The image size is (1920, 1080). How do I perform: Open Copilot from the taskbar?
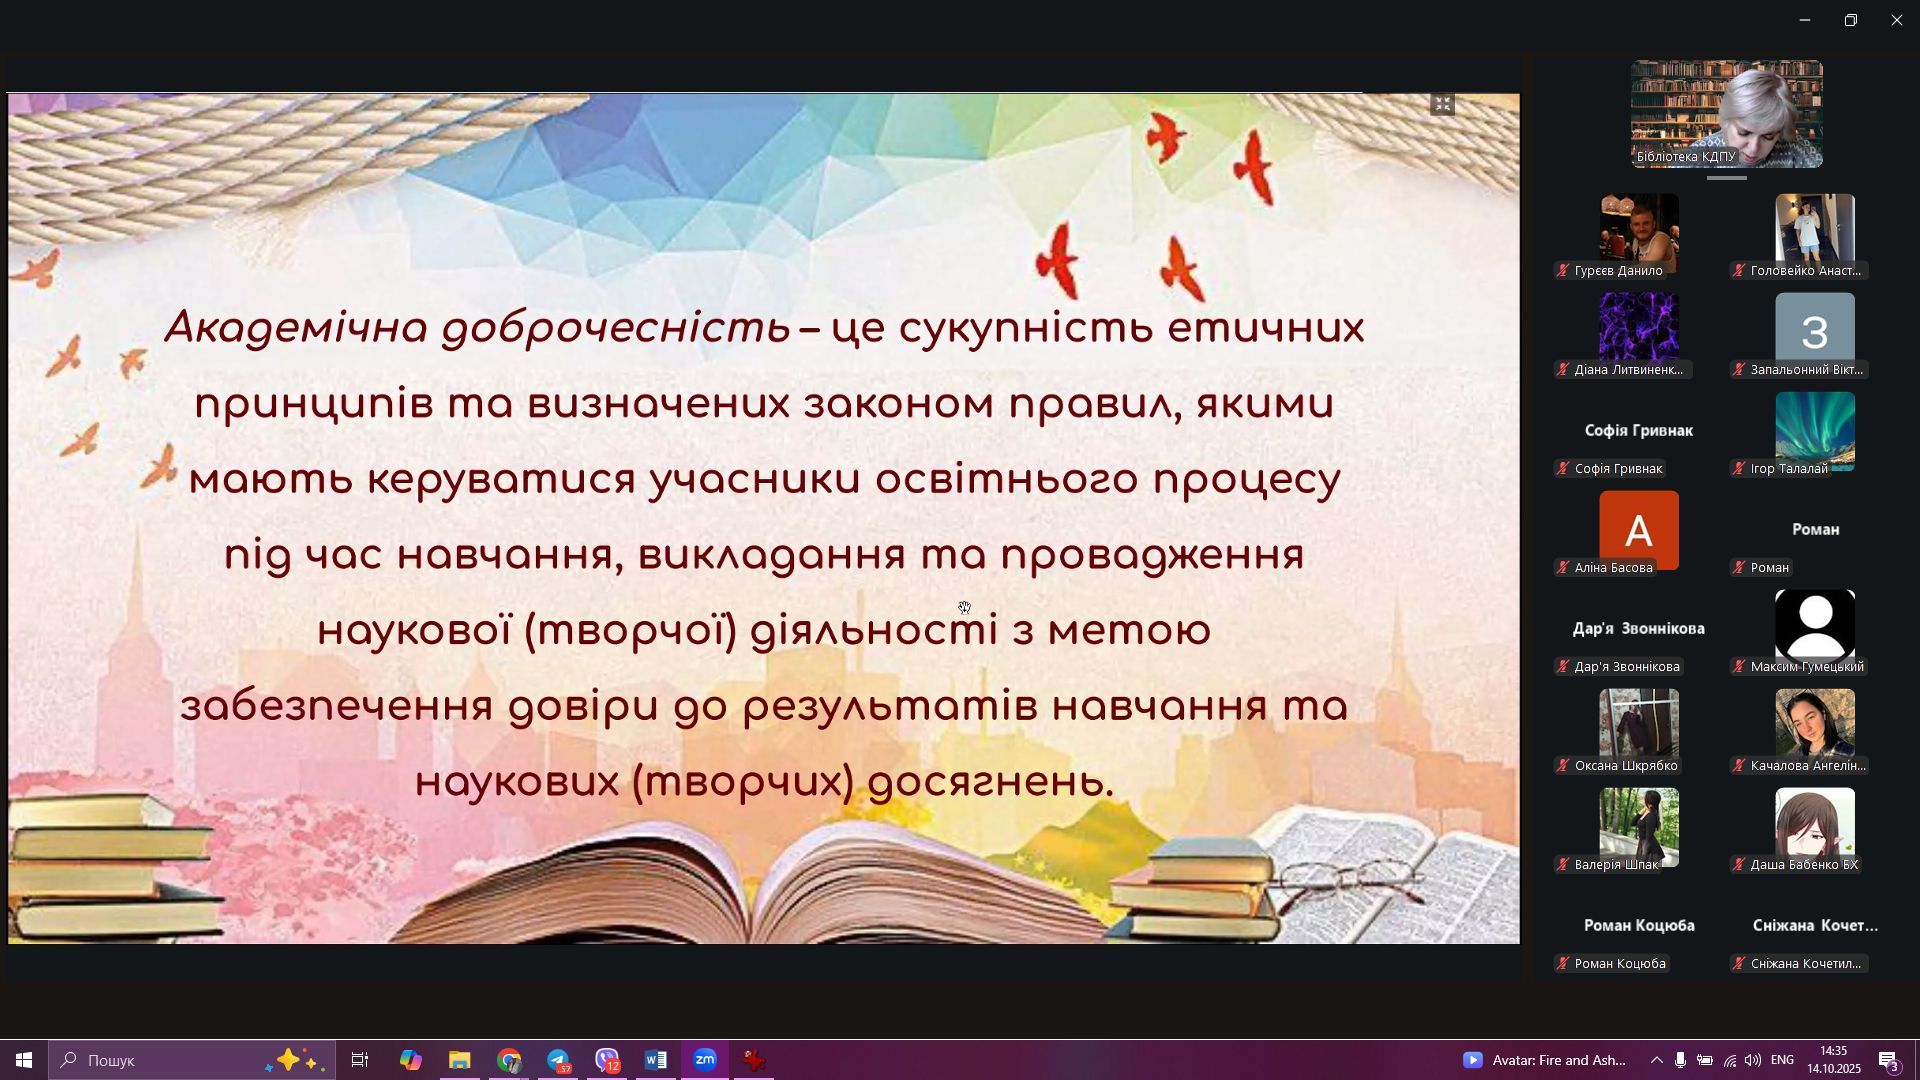pos(411,1060)
